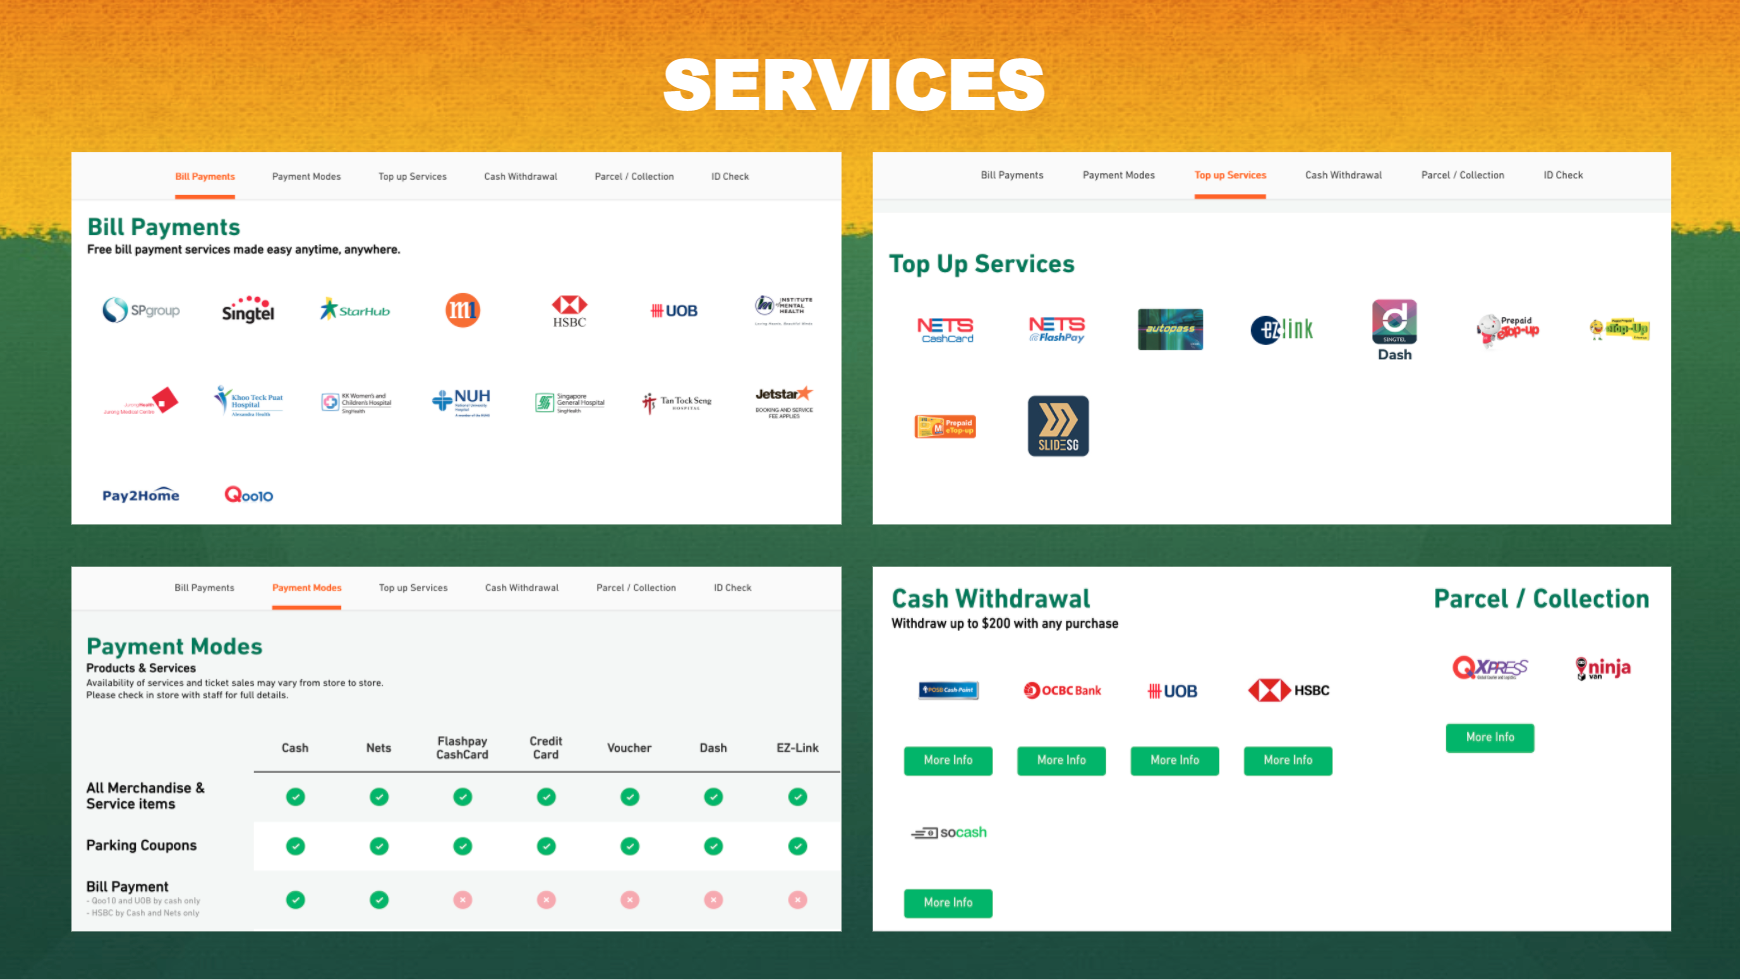Image resolution: width=1740 pixels, height=980 pixels.
Task: Click the Singapore General Hospital logo
Action: point(570,402)
